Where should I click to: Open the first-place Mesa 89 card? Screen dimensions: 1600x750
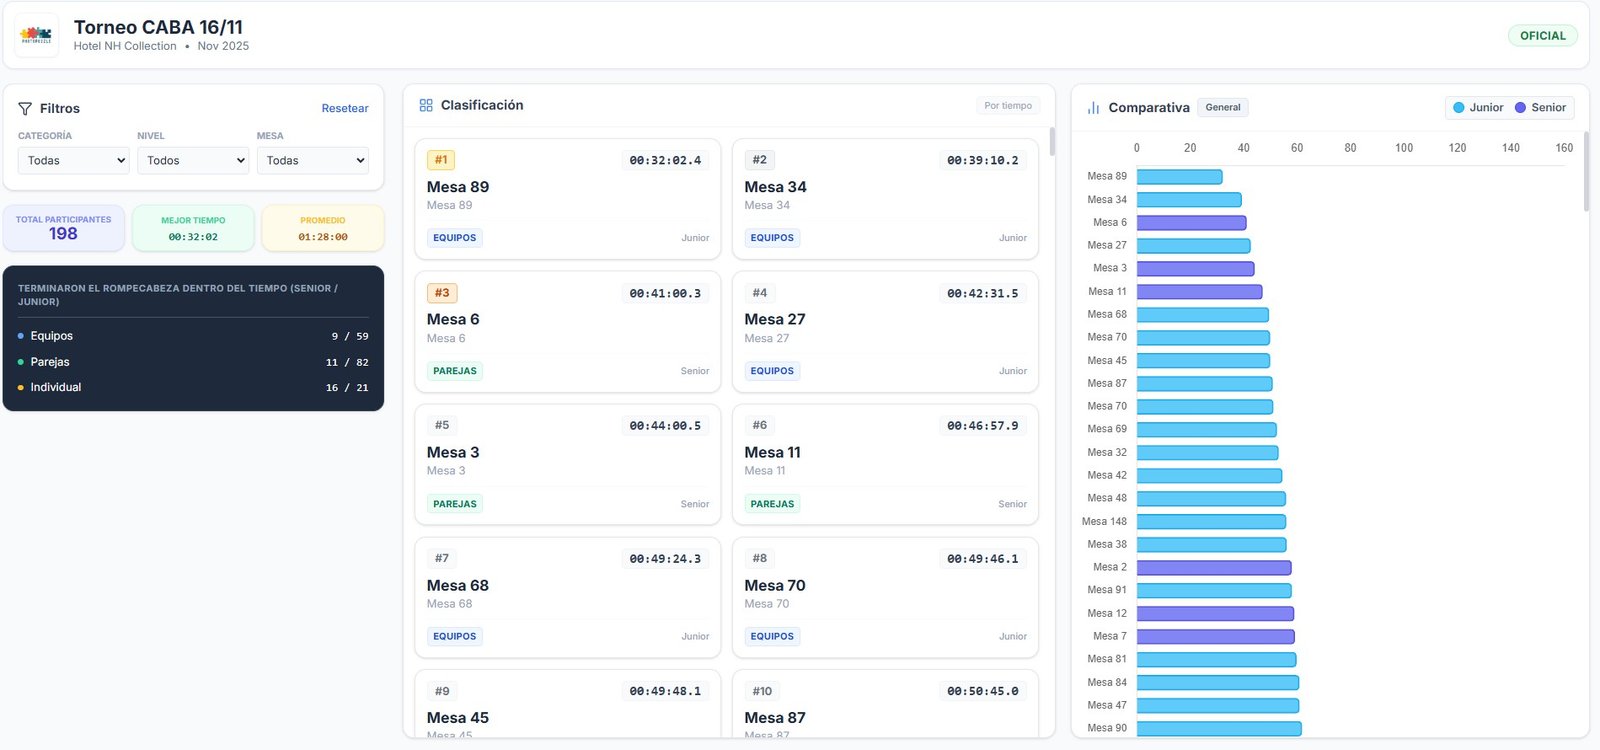click(567, 198)
